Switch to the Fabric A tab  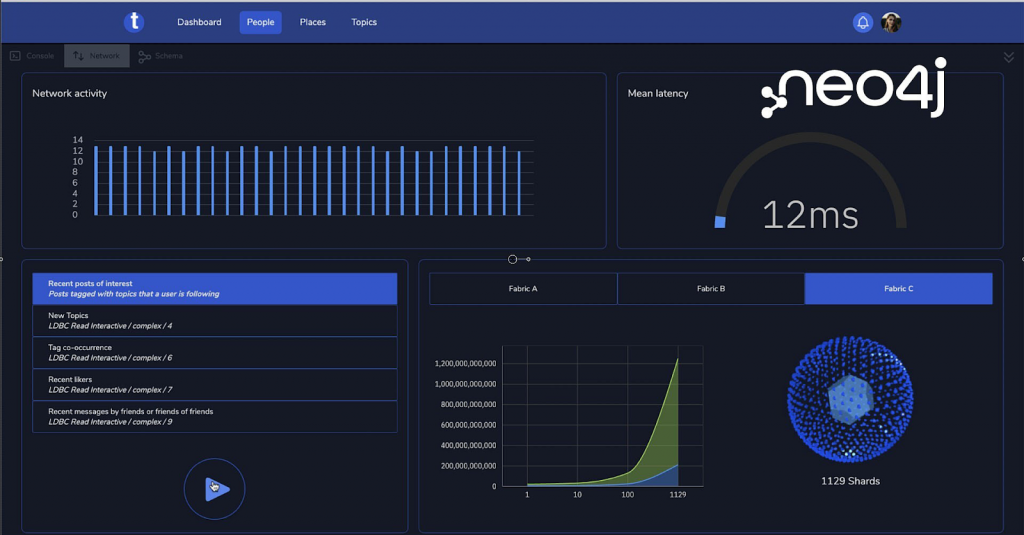coord(523,289)
